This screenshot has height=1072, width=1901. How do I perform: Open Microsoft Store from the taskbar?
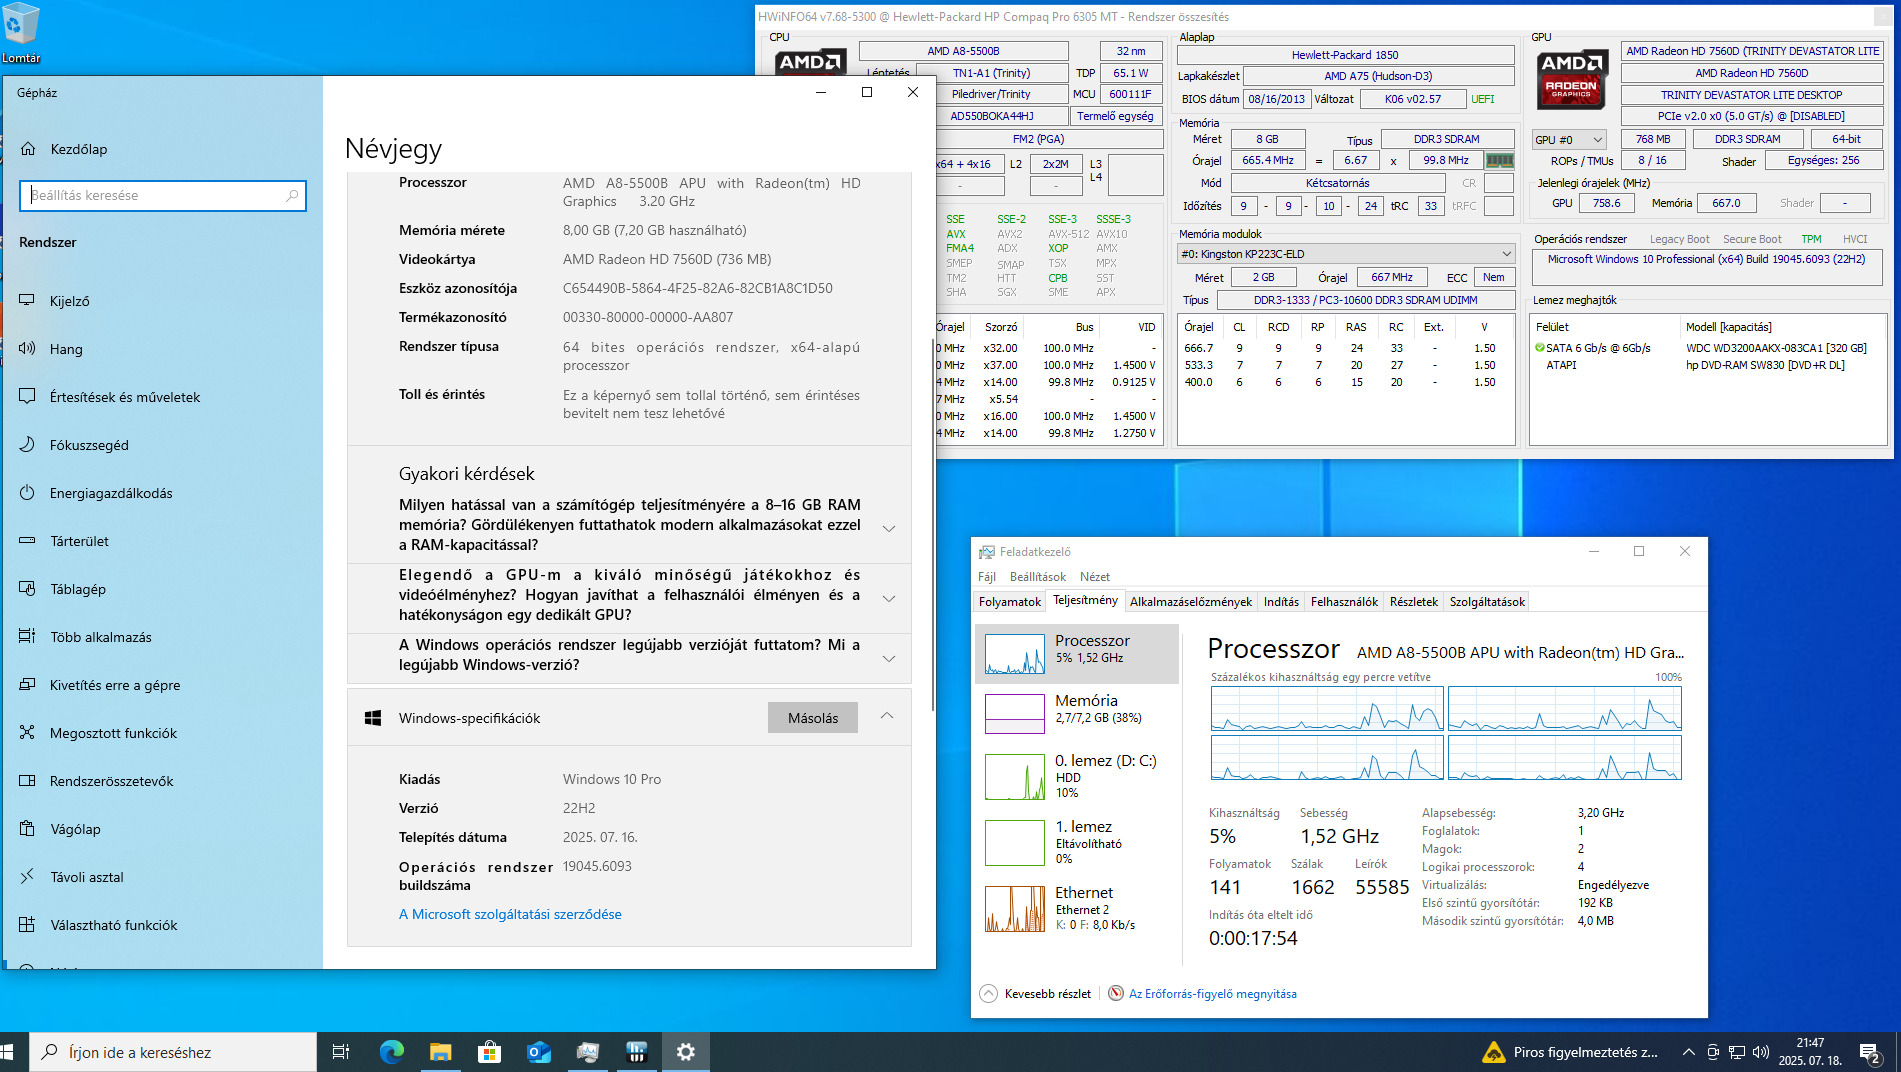point(489,1052)
